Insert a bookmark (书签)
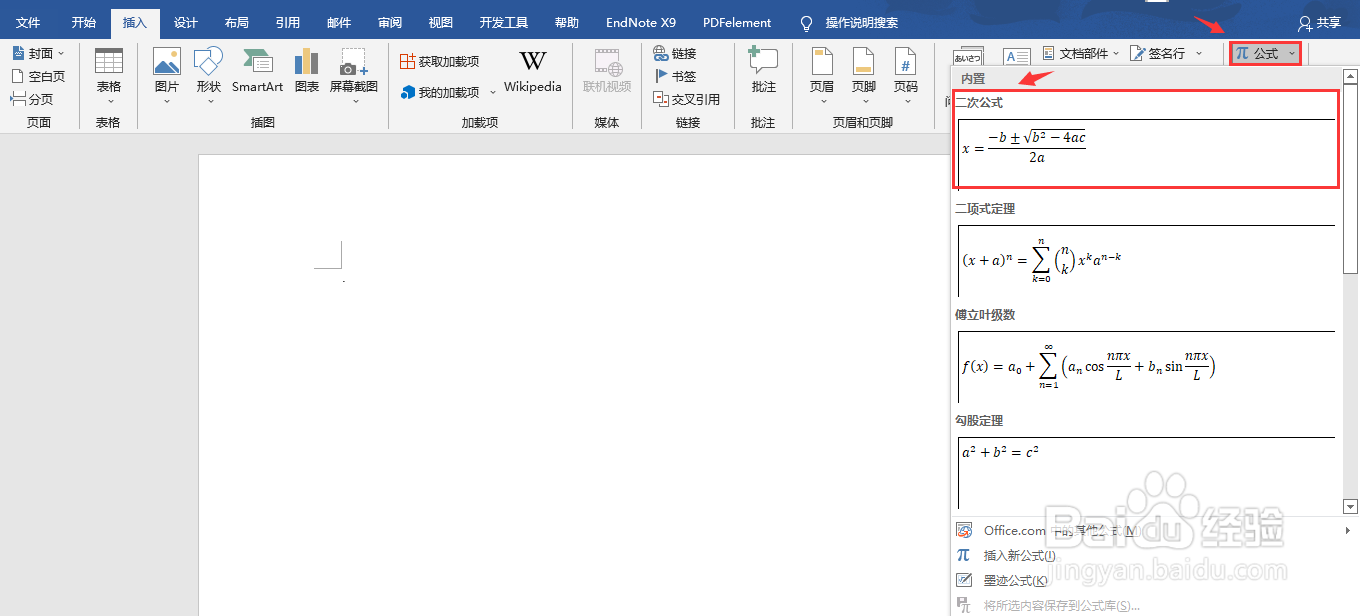1360x616 pixels. pyautogui.click(x=675, y=76)
